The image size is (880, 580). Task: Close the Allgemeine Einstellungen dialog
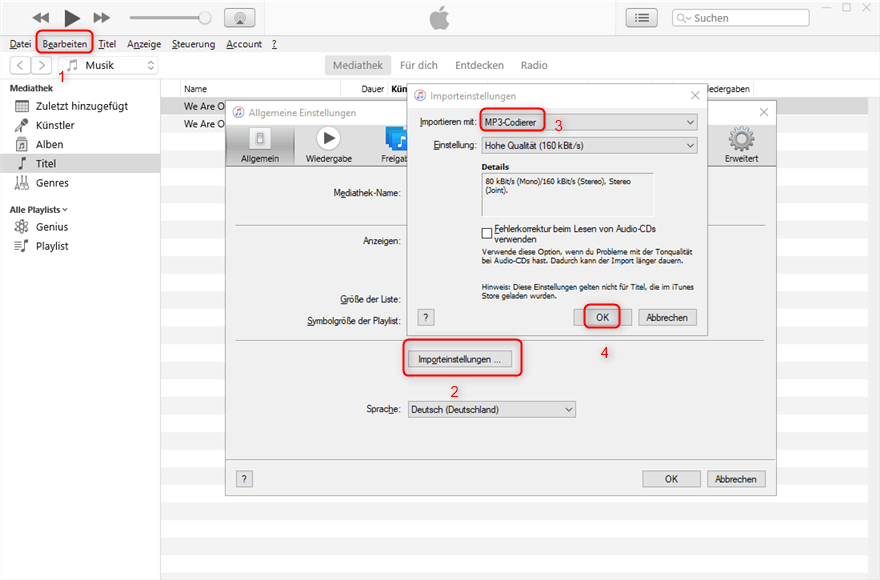pos(764,112)
